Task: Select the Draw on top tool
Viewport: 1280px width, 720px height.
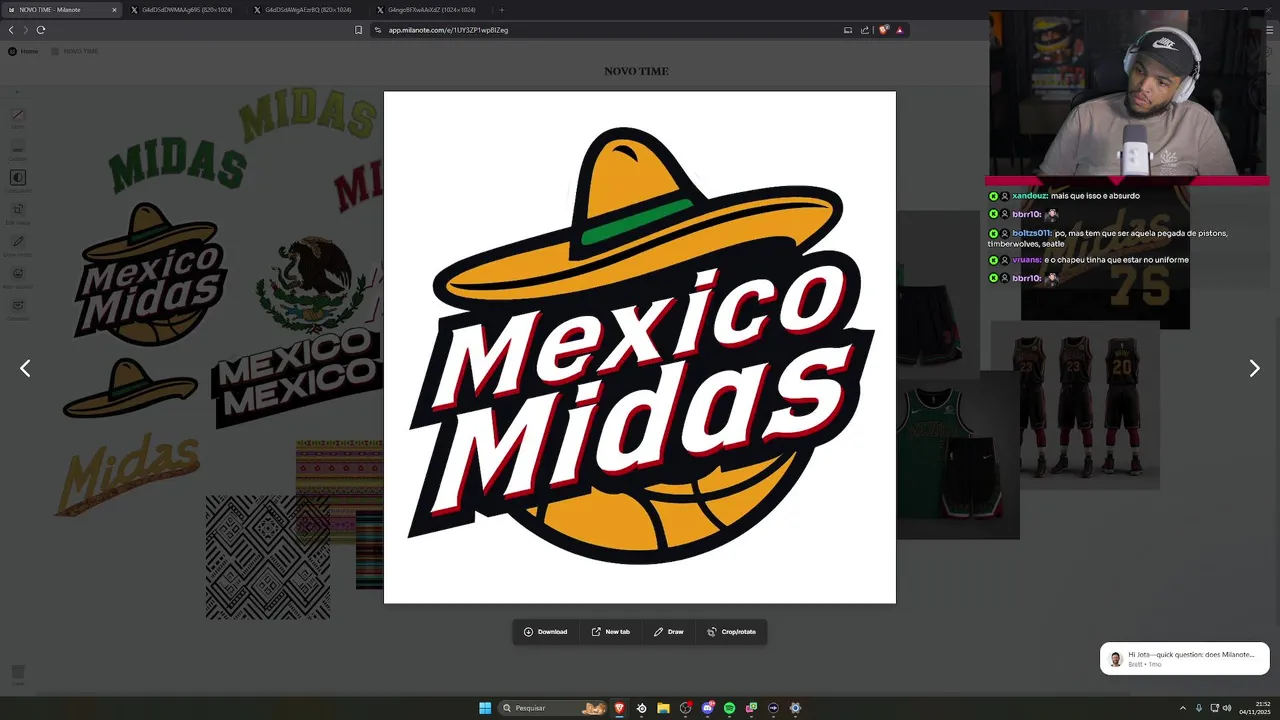Action: 18,244
